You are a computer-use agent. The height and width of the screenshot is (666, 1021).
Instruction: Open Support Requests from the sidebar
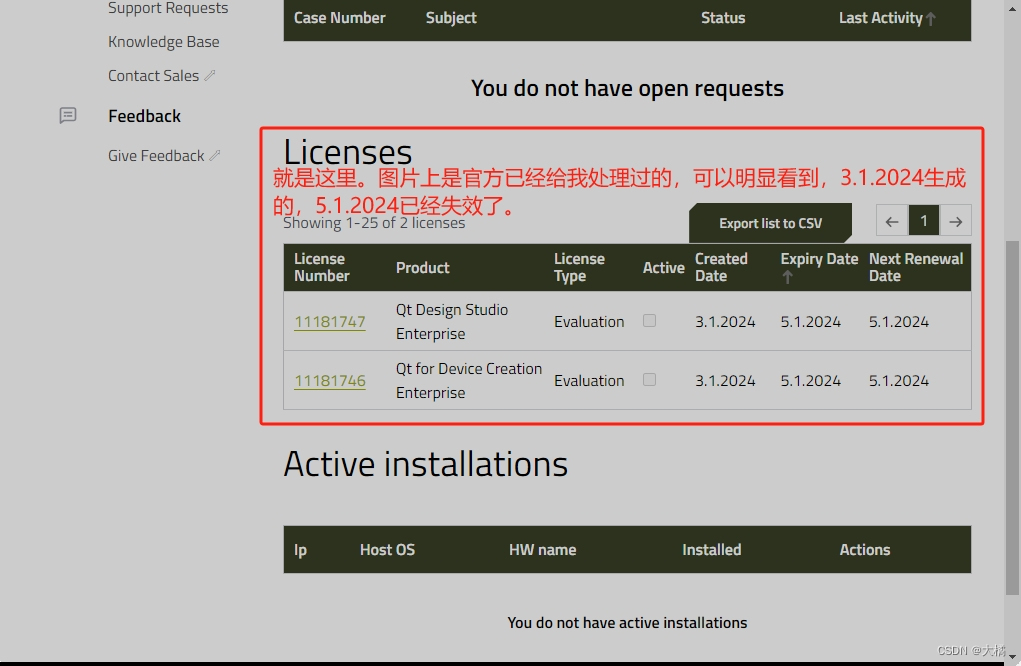coord(168,8)
